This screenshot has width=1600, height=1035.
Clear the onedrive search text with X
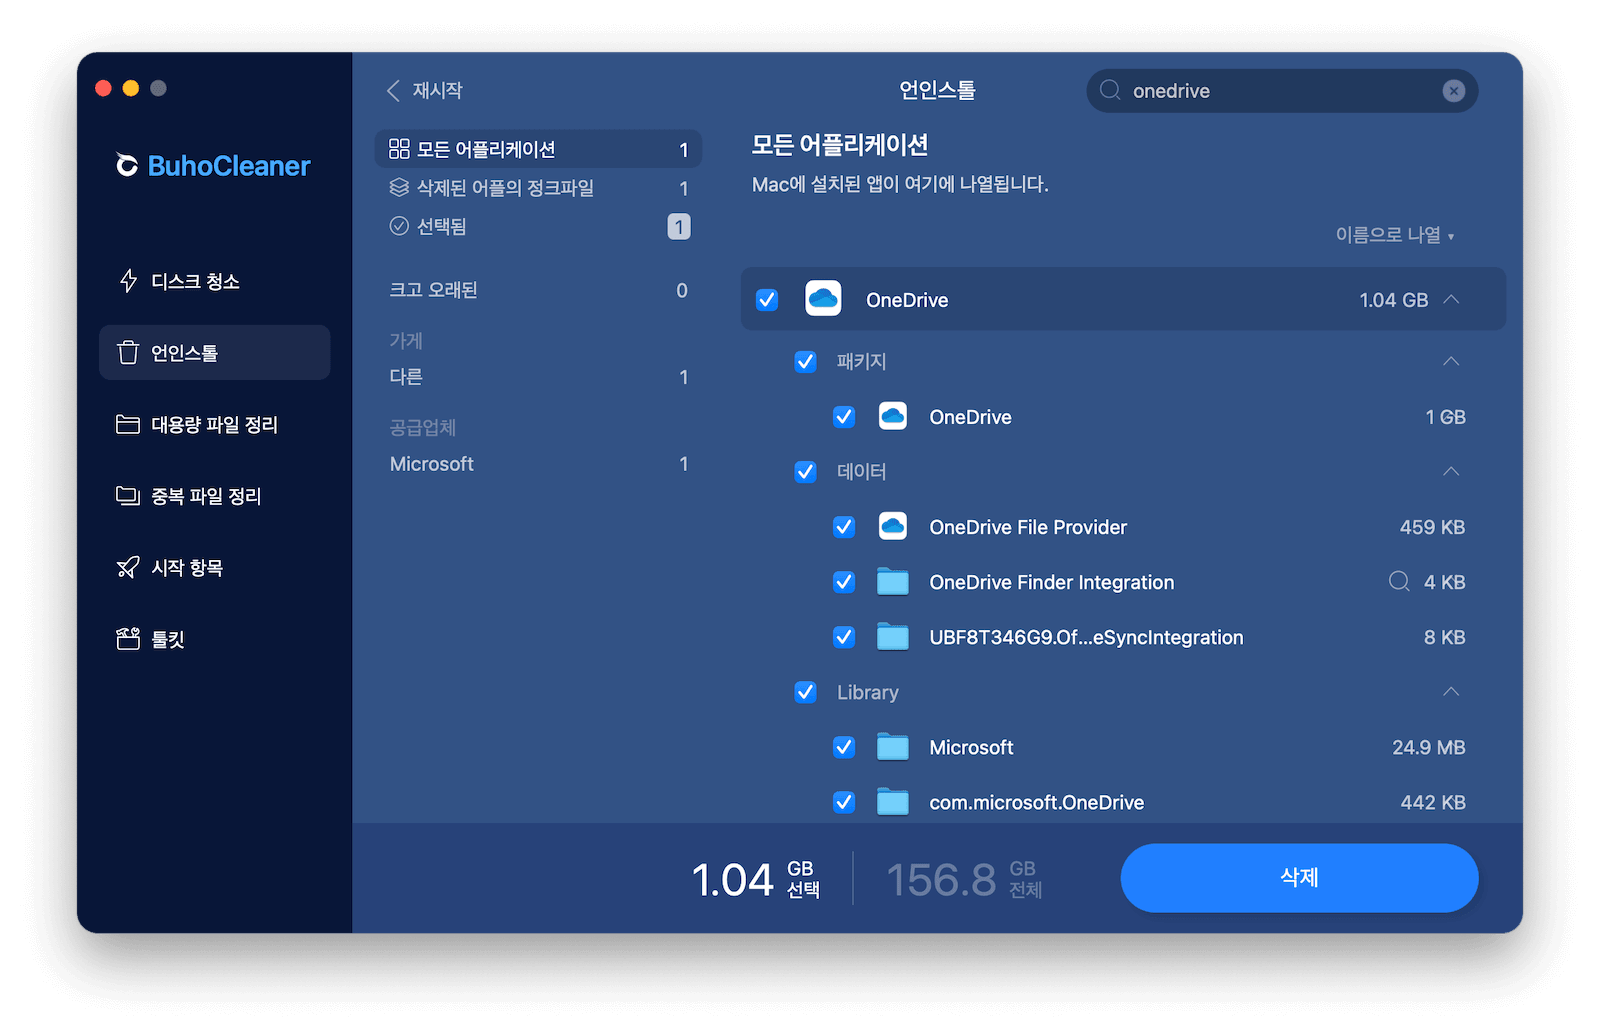(x=1454, y=91)
